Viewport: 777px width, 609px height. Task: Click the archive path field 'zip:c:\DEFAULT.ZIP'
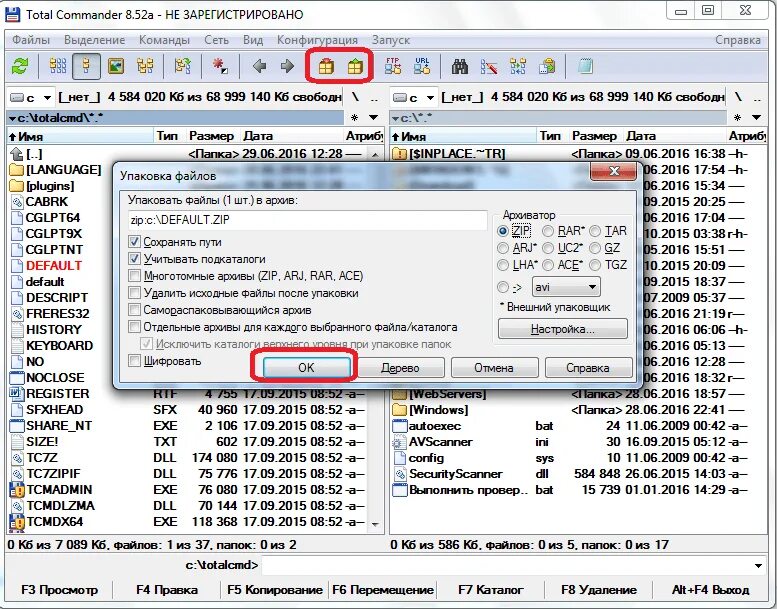(x=307, y=220)
